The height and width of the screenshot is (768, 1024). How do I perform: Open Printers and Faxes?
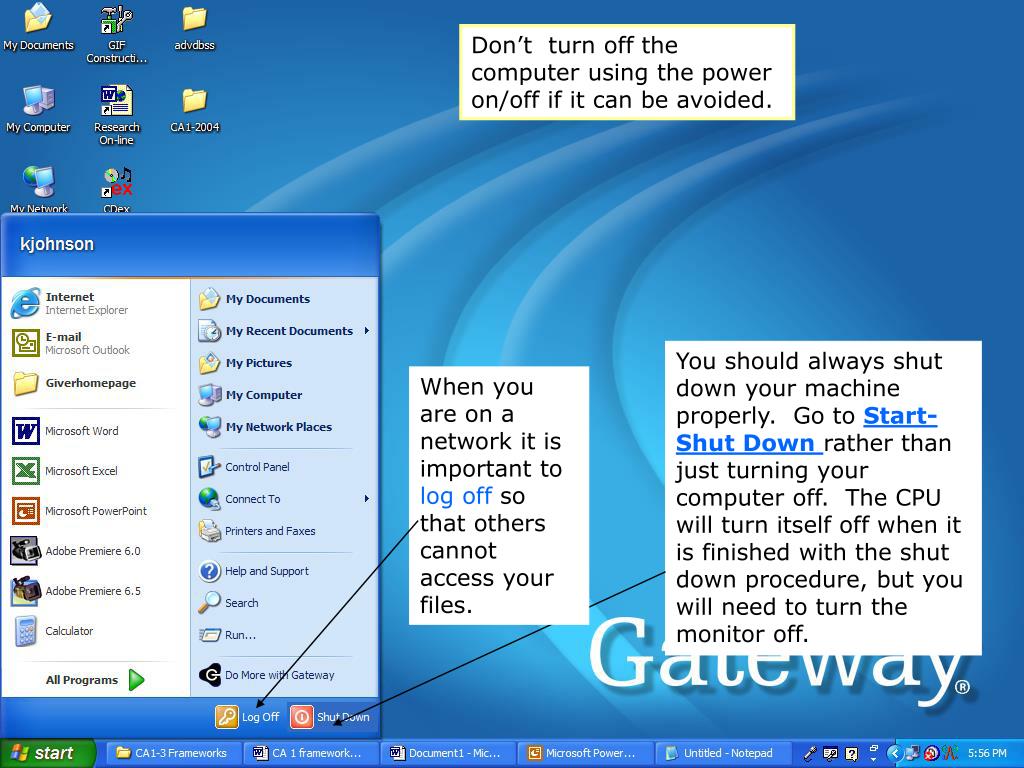[257, 531]
